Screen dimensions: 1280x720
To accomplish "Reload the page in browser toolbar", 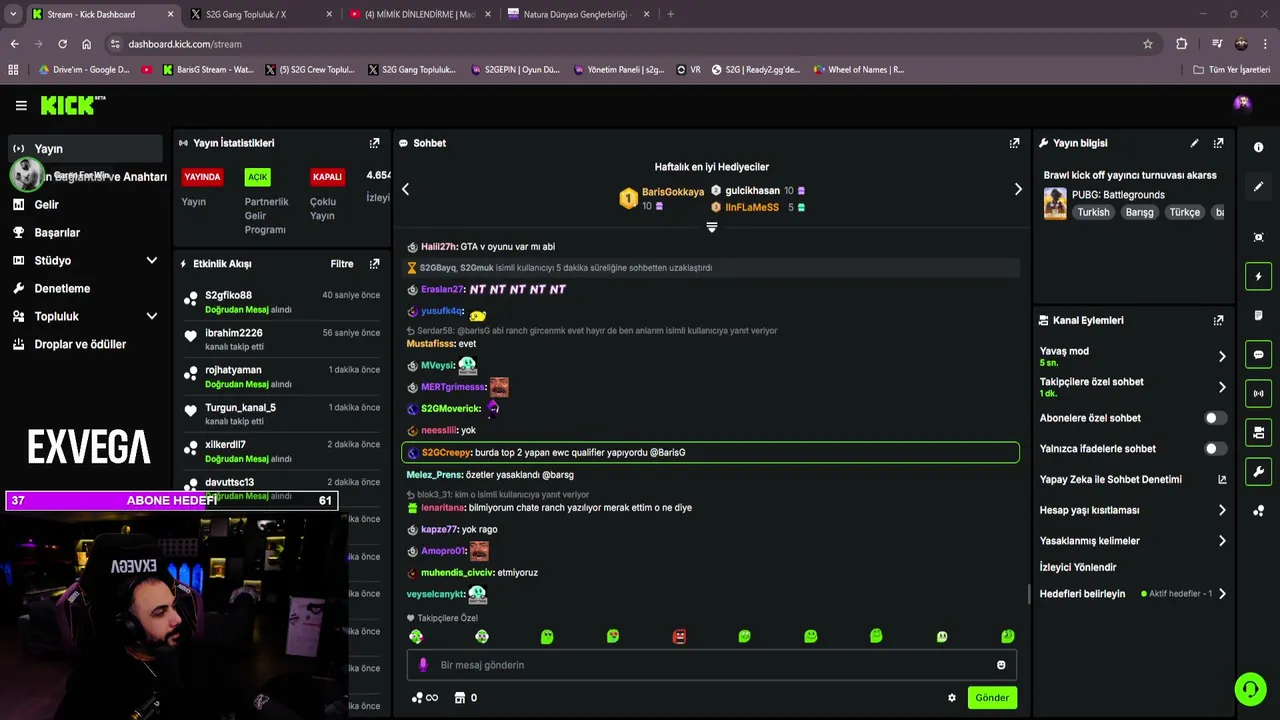I will pyautogui.click(x=62, y=44).
